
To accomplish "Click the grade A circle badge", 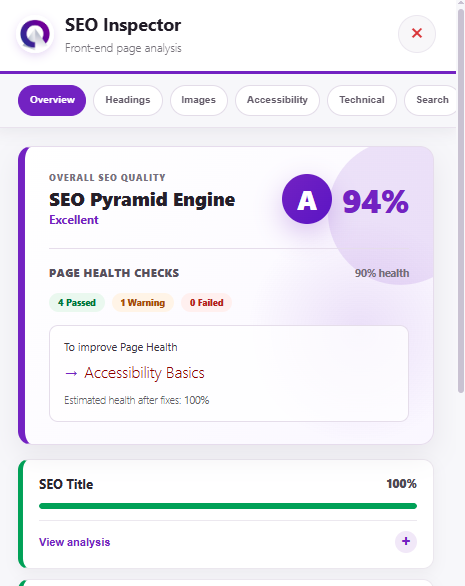I will (x=307, y=199).
